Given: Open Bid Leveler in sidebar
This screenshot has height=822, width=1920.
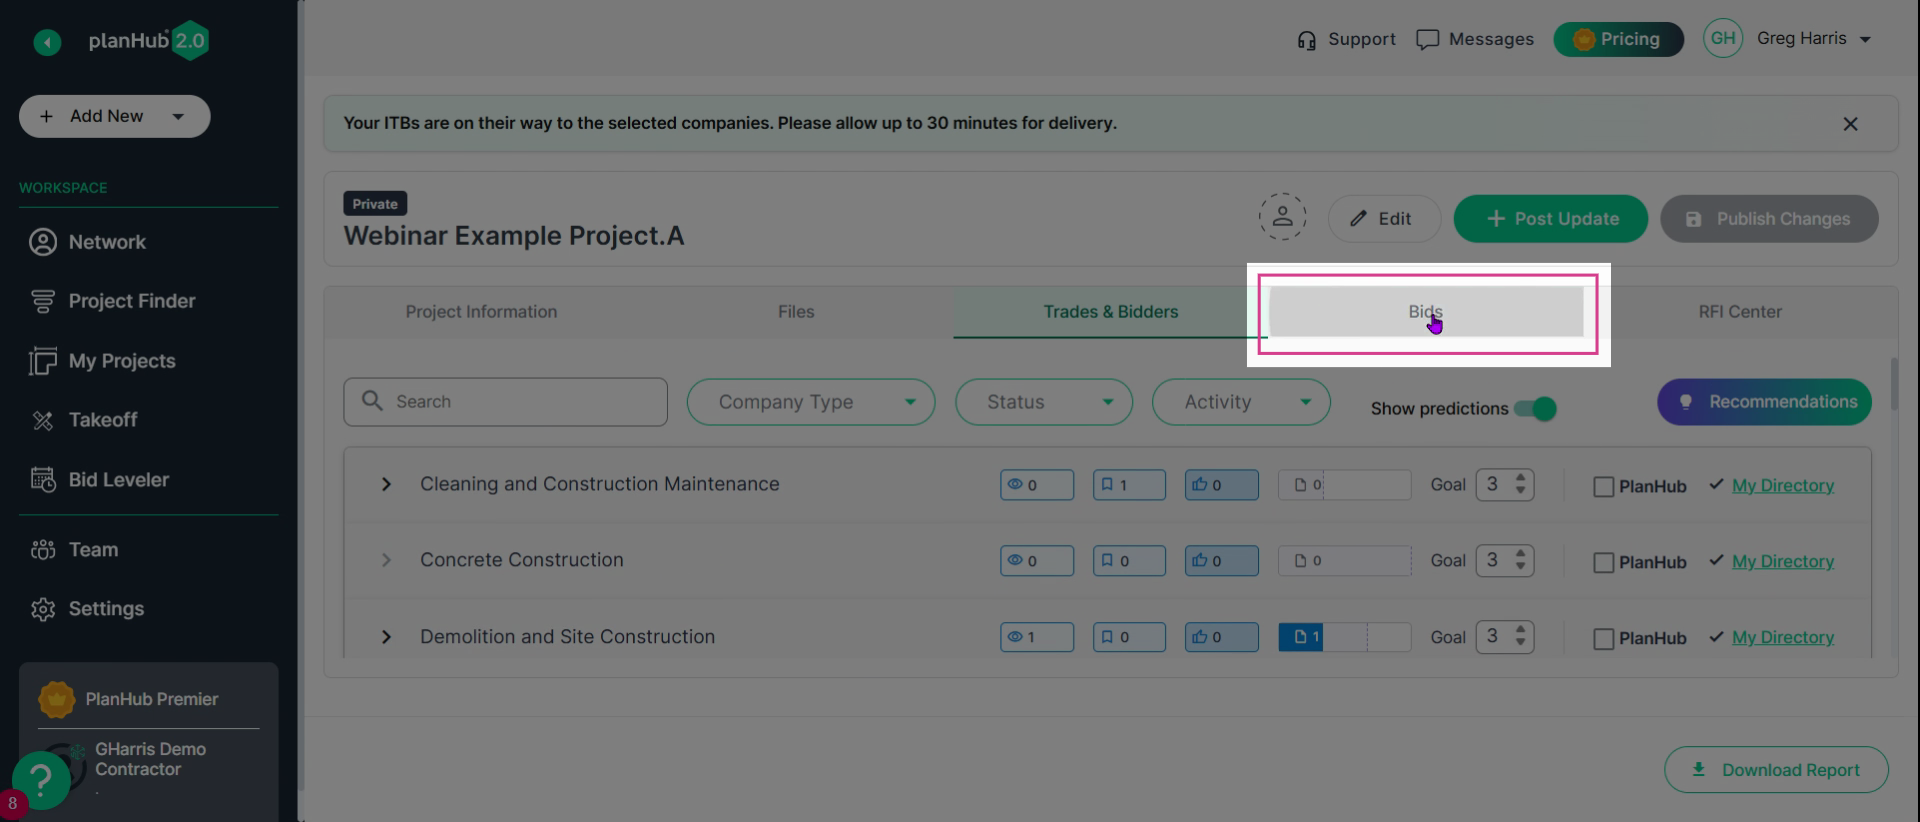Looking at the screenshot, I should [x=99, y=480].
